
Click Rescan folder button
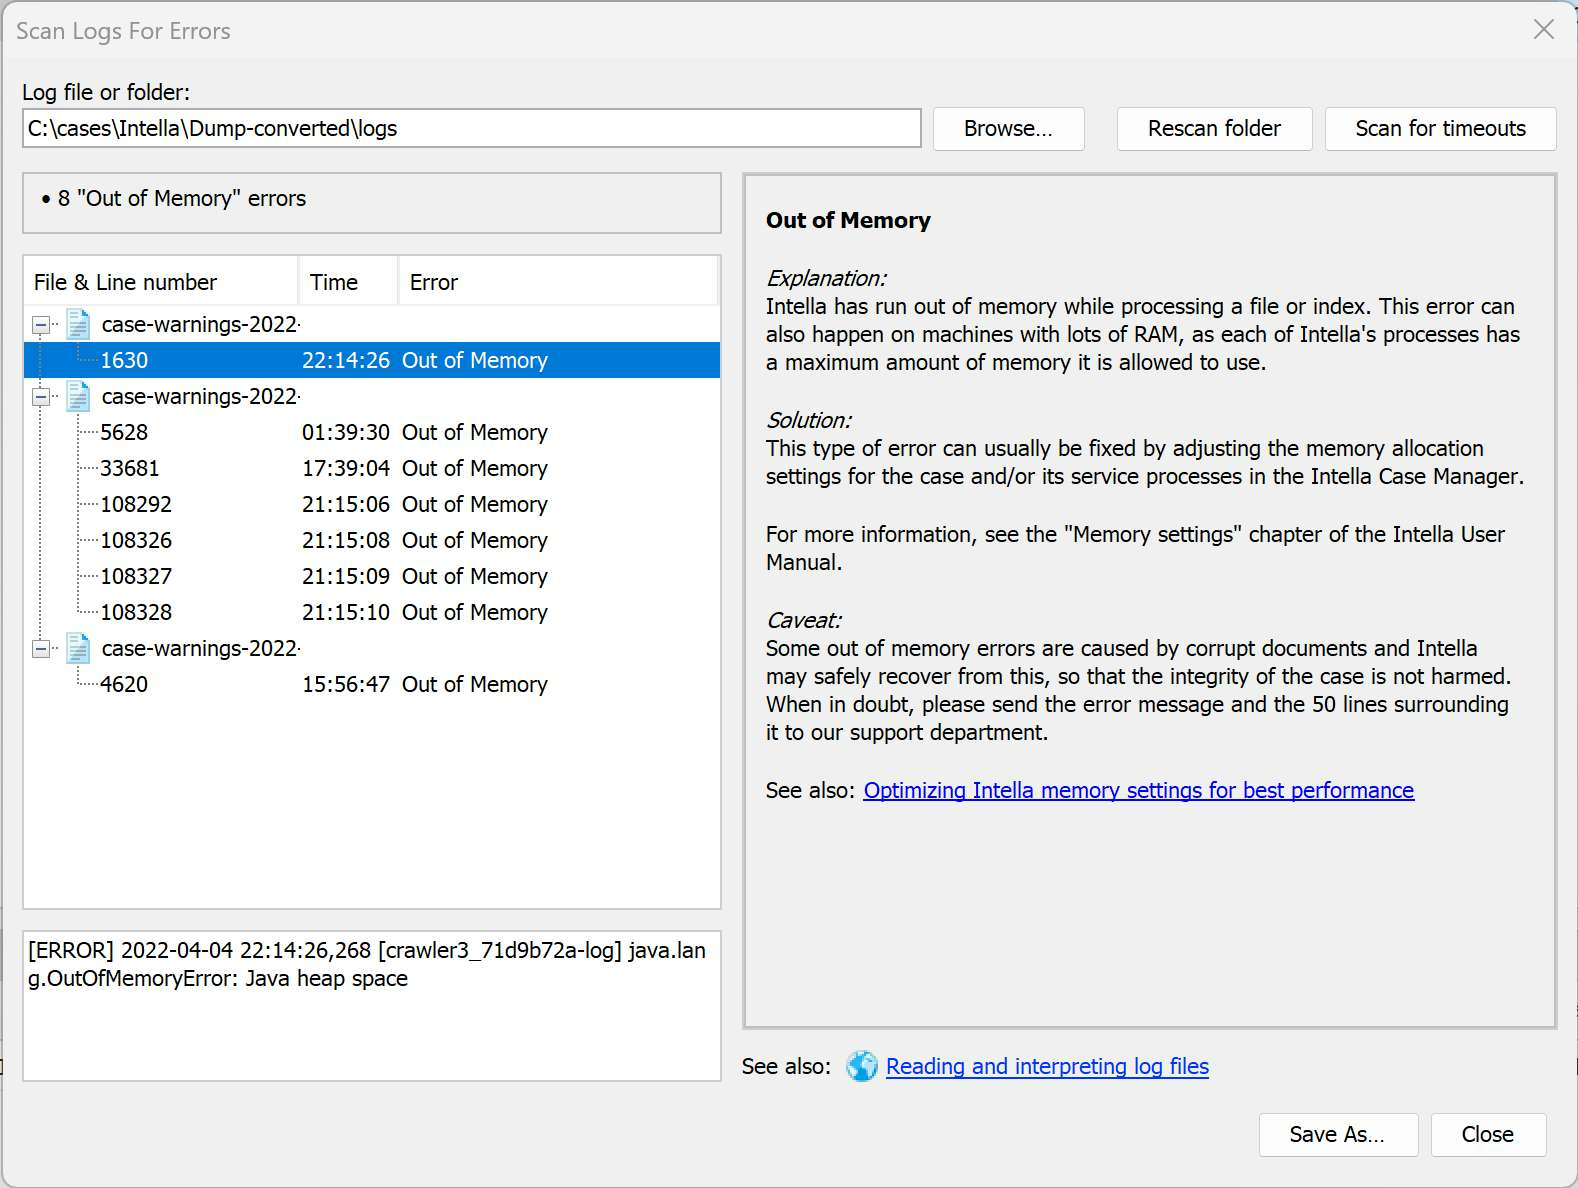click(1214, 129)
